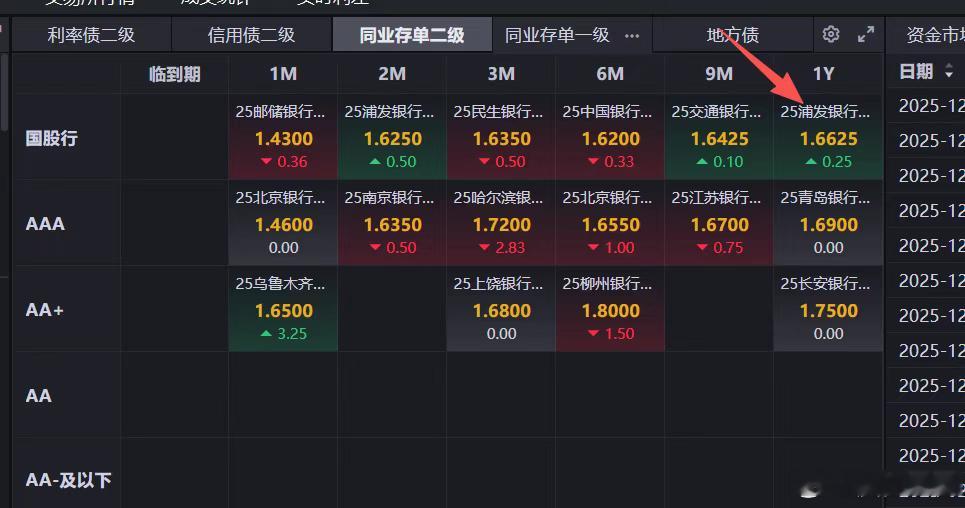Open 25柳州银行 cell at 1.8000

coord(610,308)
